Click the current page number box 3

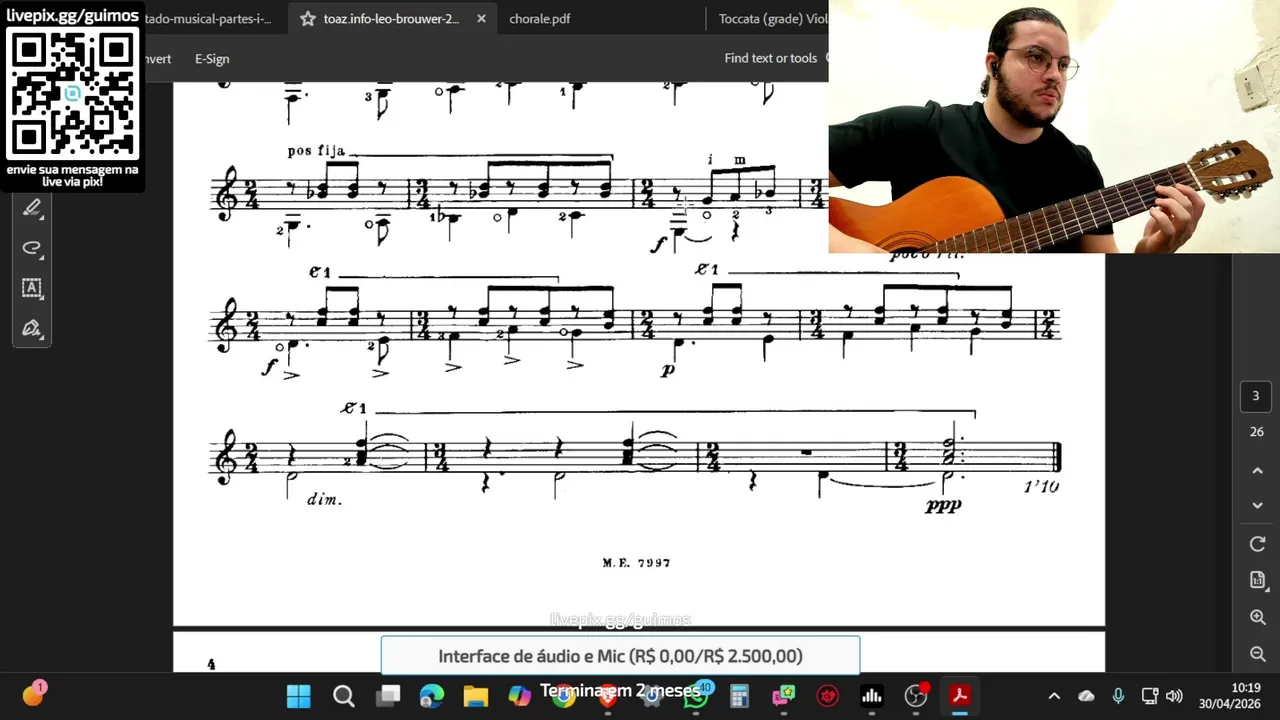click(x=1256, y=396)
